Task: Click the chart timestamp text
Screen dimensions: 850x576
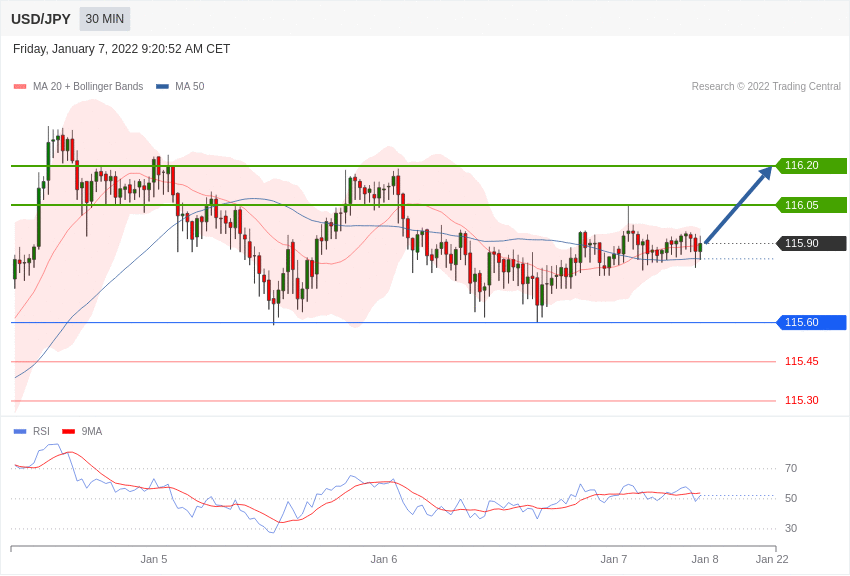Action: [x=121, y=49]
